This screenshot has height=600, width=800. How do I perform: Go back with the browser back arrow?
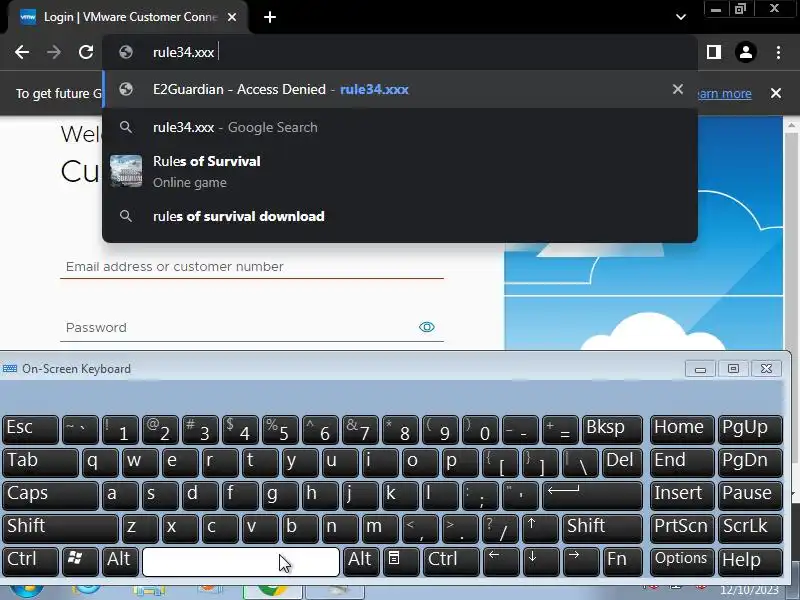22,52
